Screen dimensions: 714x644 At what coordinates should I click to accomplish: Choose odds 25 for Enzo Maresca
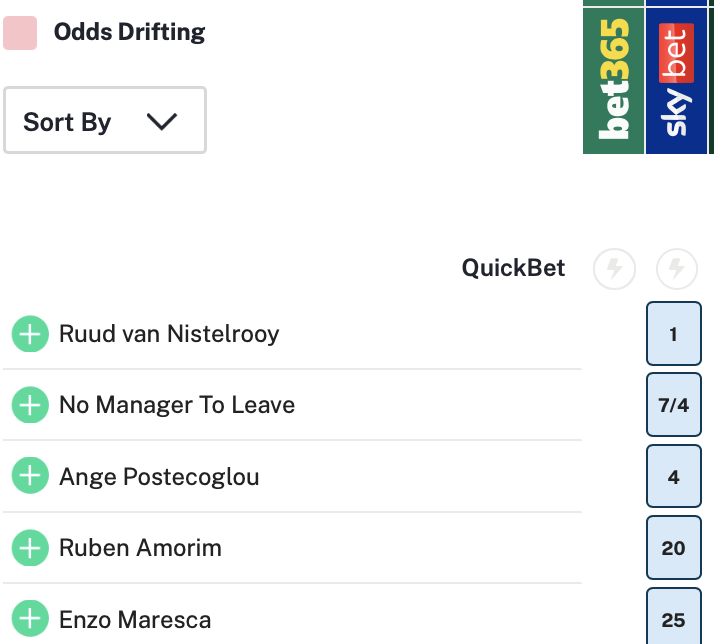673,619
